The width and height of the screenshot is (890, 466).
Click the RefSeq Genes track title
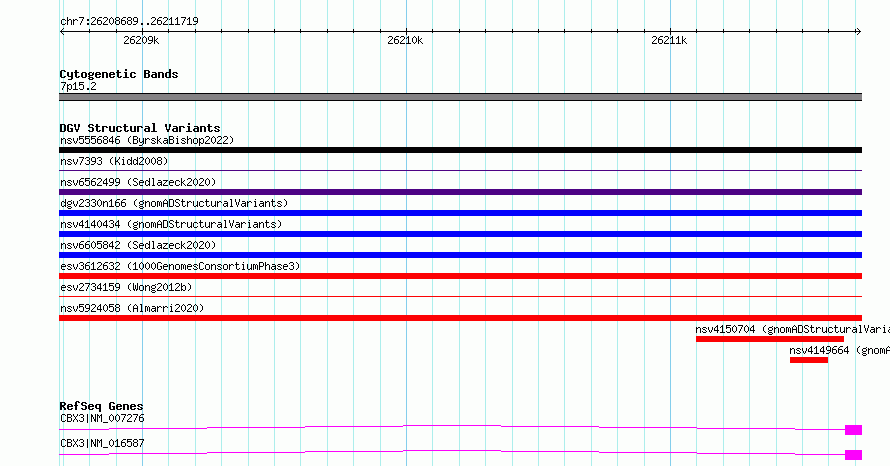(x=101, y=406)
